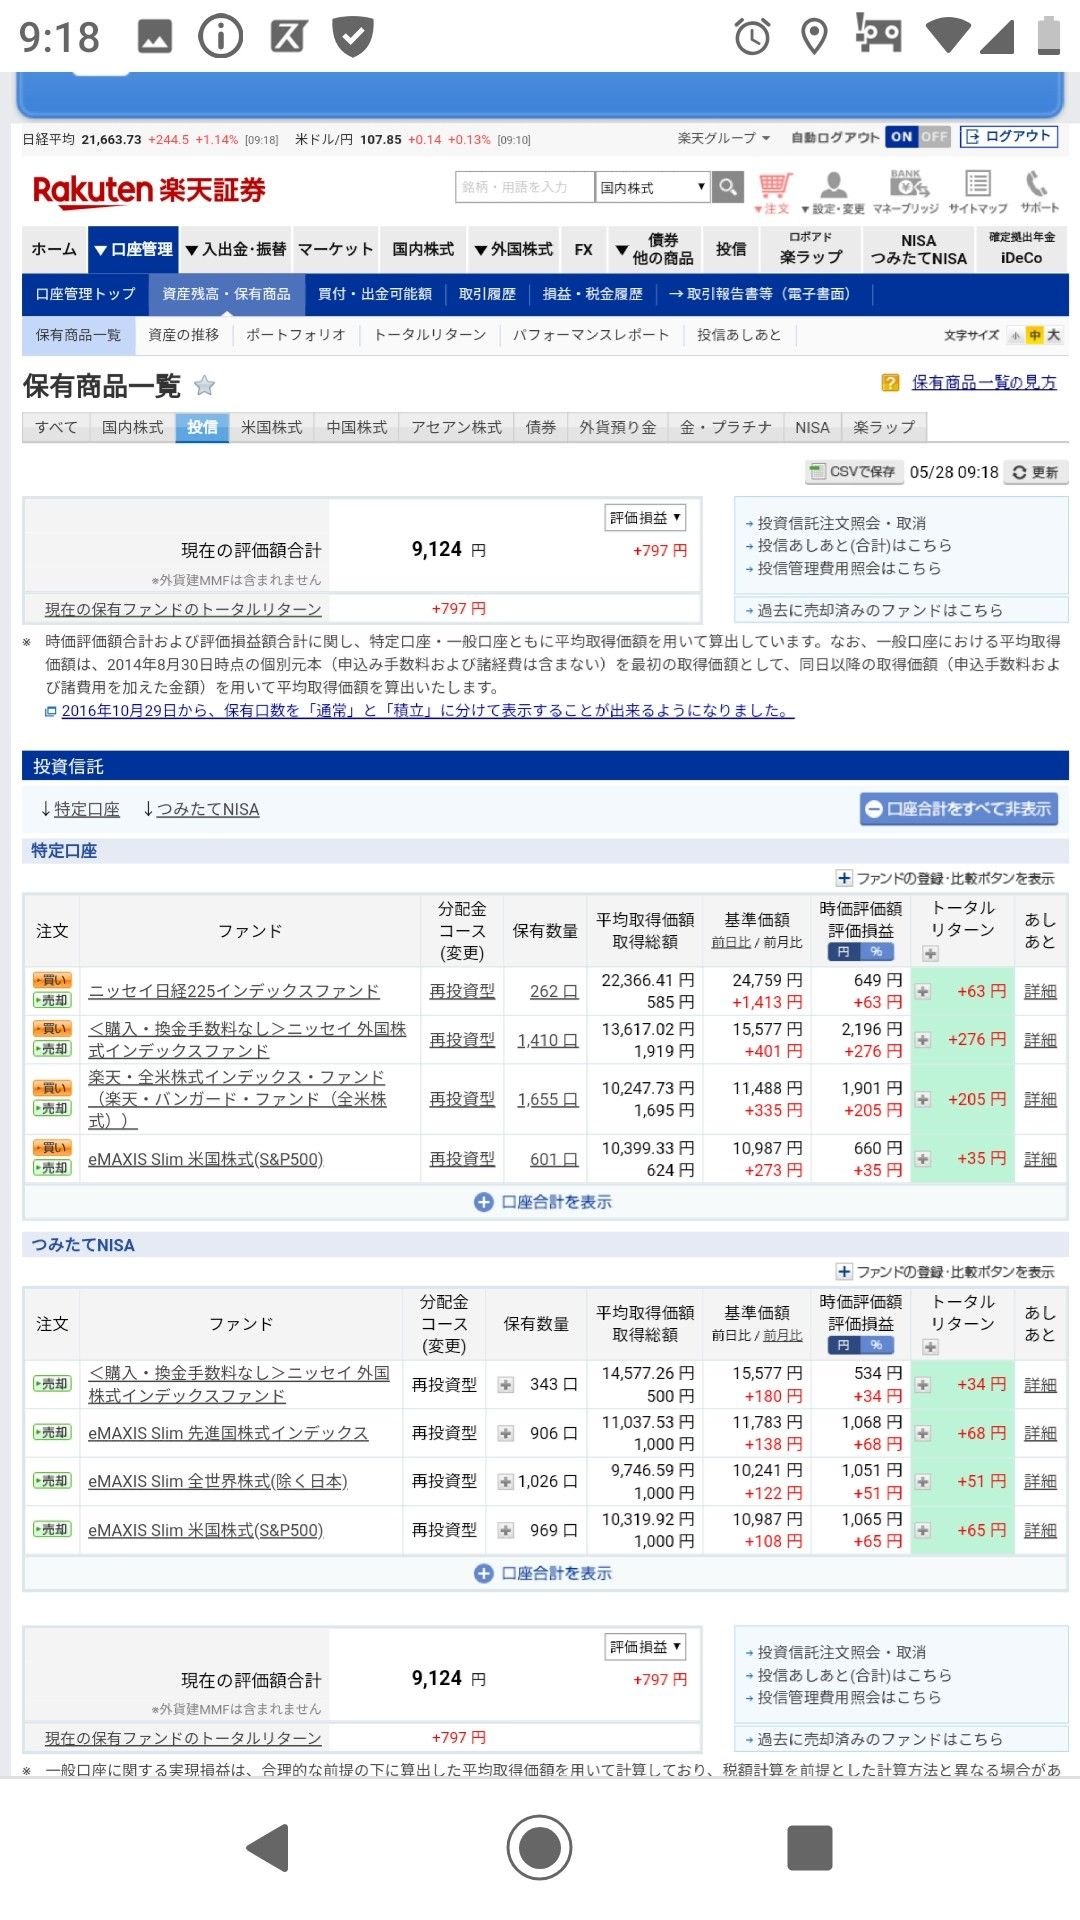The height and width of the screenshot is (1920, 1080).
Task: Open the Rakuten 楽天証券 logo
Action: click(149, 190)
